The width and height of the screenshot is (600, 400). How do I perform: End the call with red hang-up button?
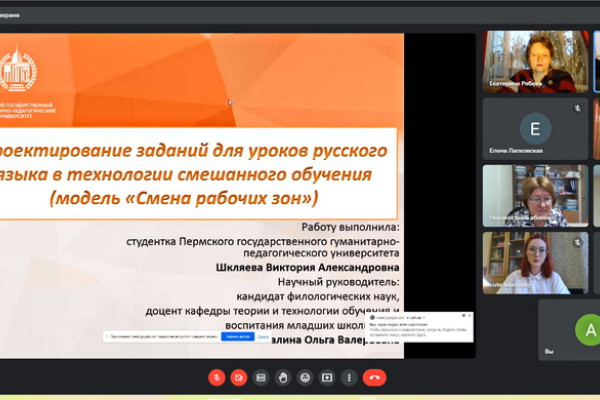375,377
